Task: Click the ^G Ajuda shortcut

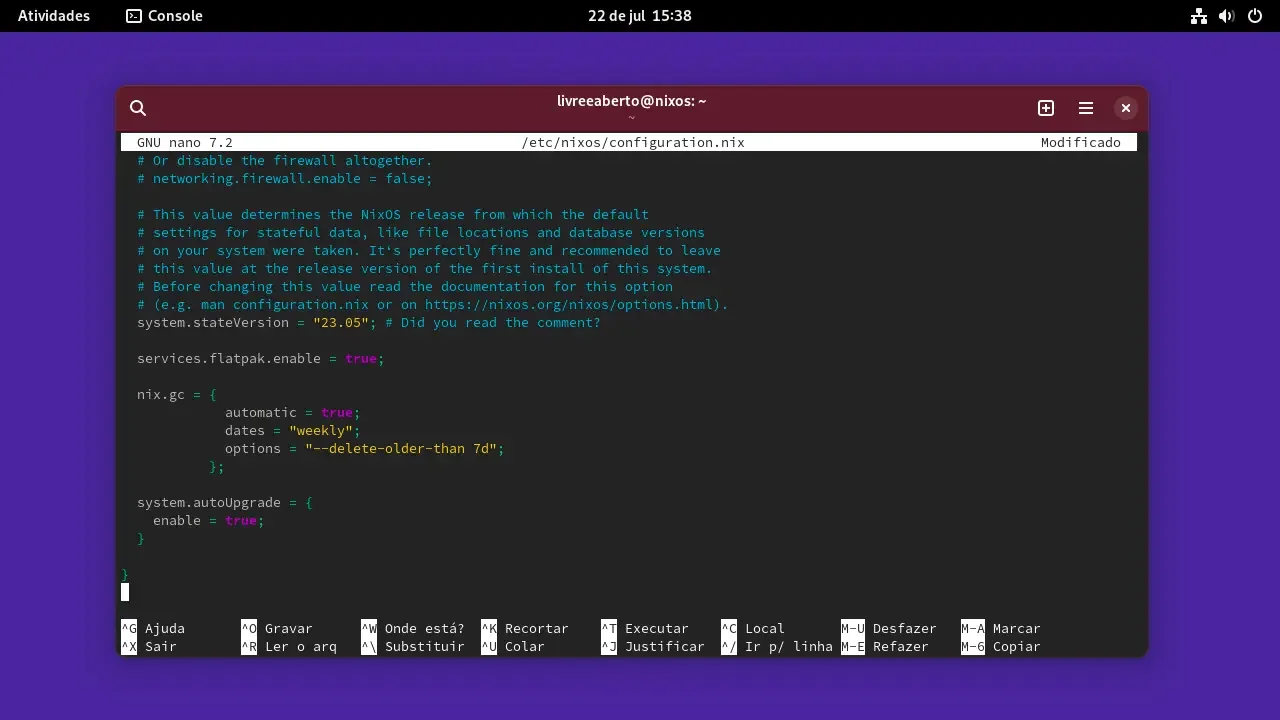Action: [x=153, y=629]
